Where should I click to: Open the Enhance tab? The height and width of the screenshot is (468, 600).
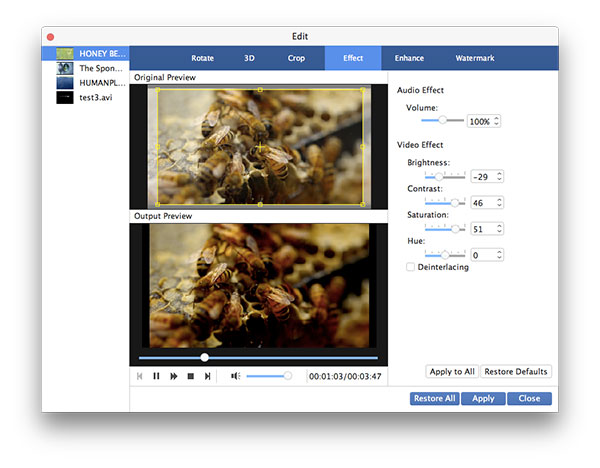409,58
